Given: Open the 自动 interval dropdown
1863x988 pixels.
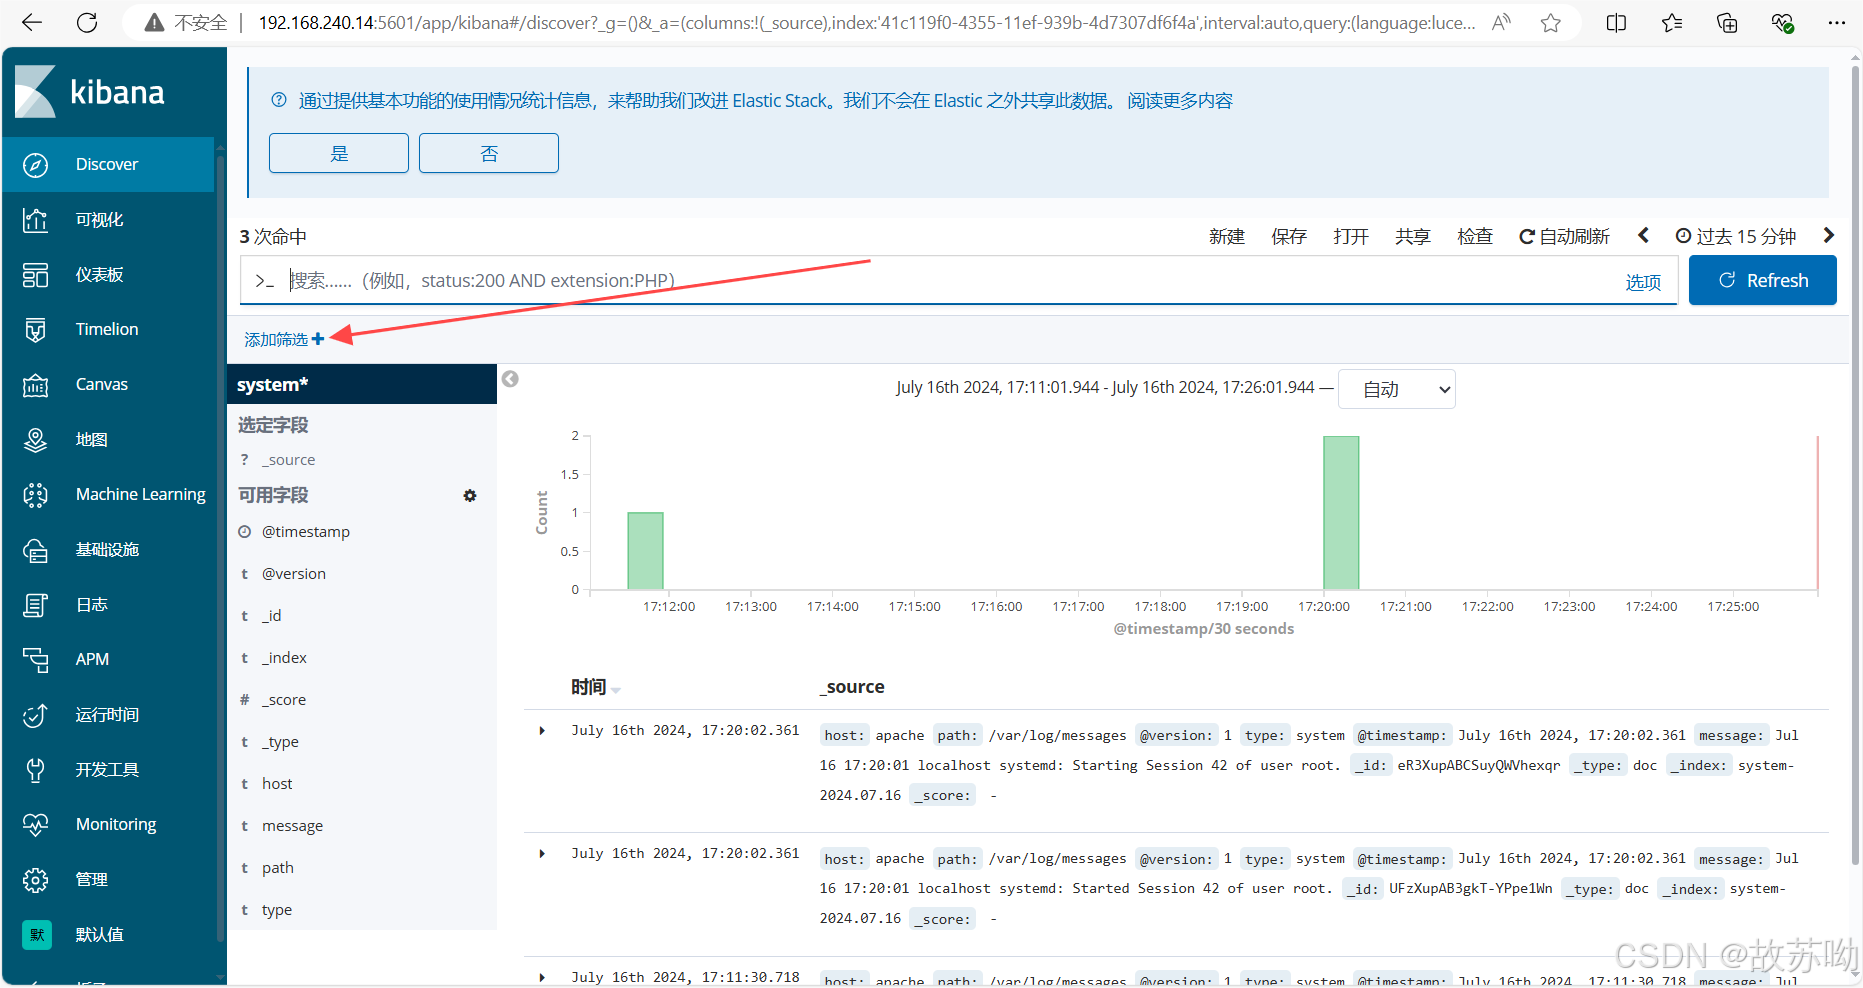Looking at the screenshot, I should [x=1396, y=389].
